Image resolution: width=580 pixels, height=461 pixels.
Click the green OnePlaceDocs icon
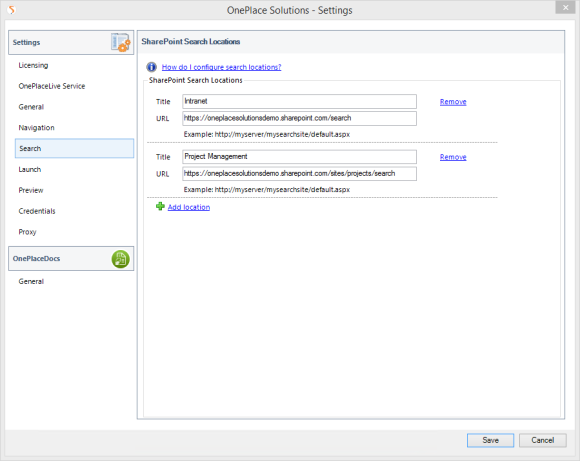[121, 259]
